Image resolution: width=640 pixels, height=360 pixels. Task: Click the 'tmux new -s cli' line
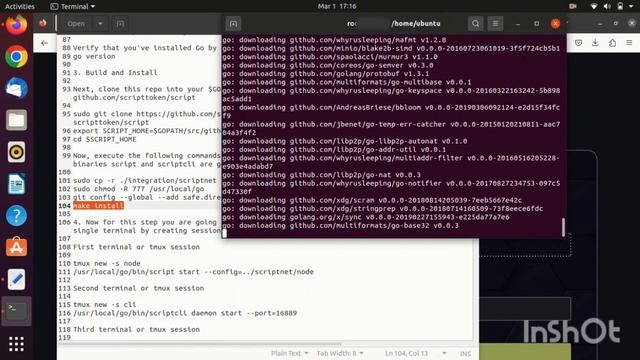[x=104, y=304]
